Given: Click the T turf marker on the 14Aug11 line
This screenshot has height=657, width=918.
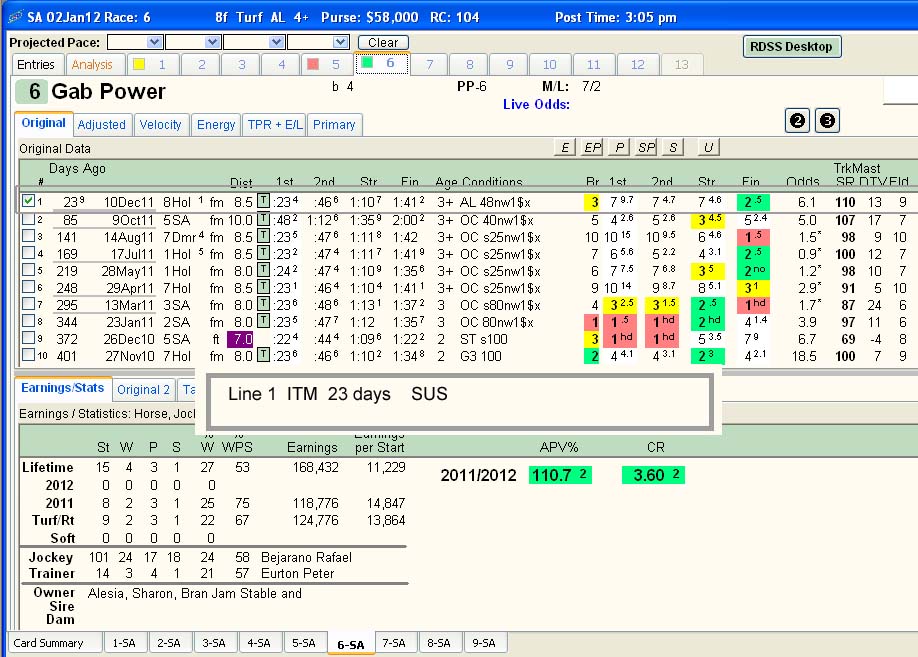Looking at the screenshot, I should (x=263, y=237).
